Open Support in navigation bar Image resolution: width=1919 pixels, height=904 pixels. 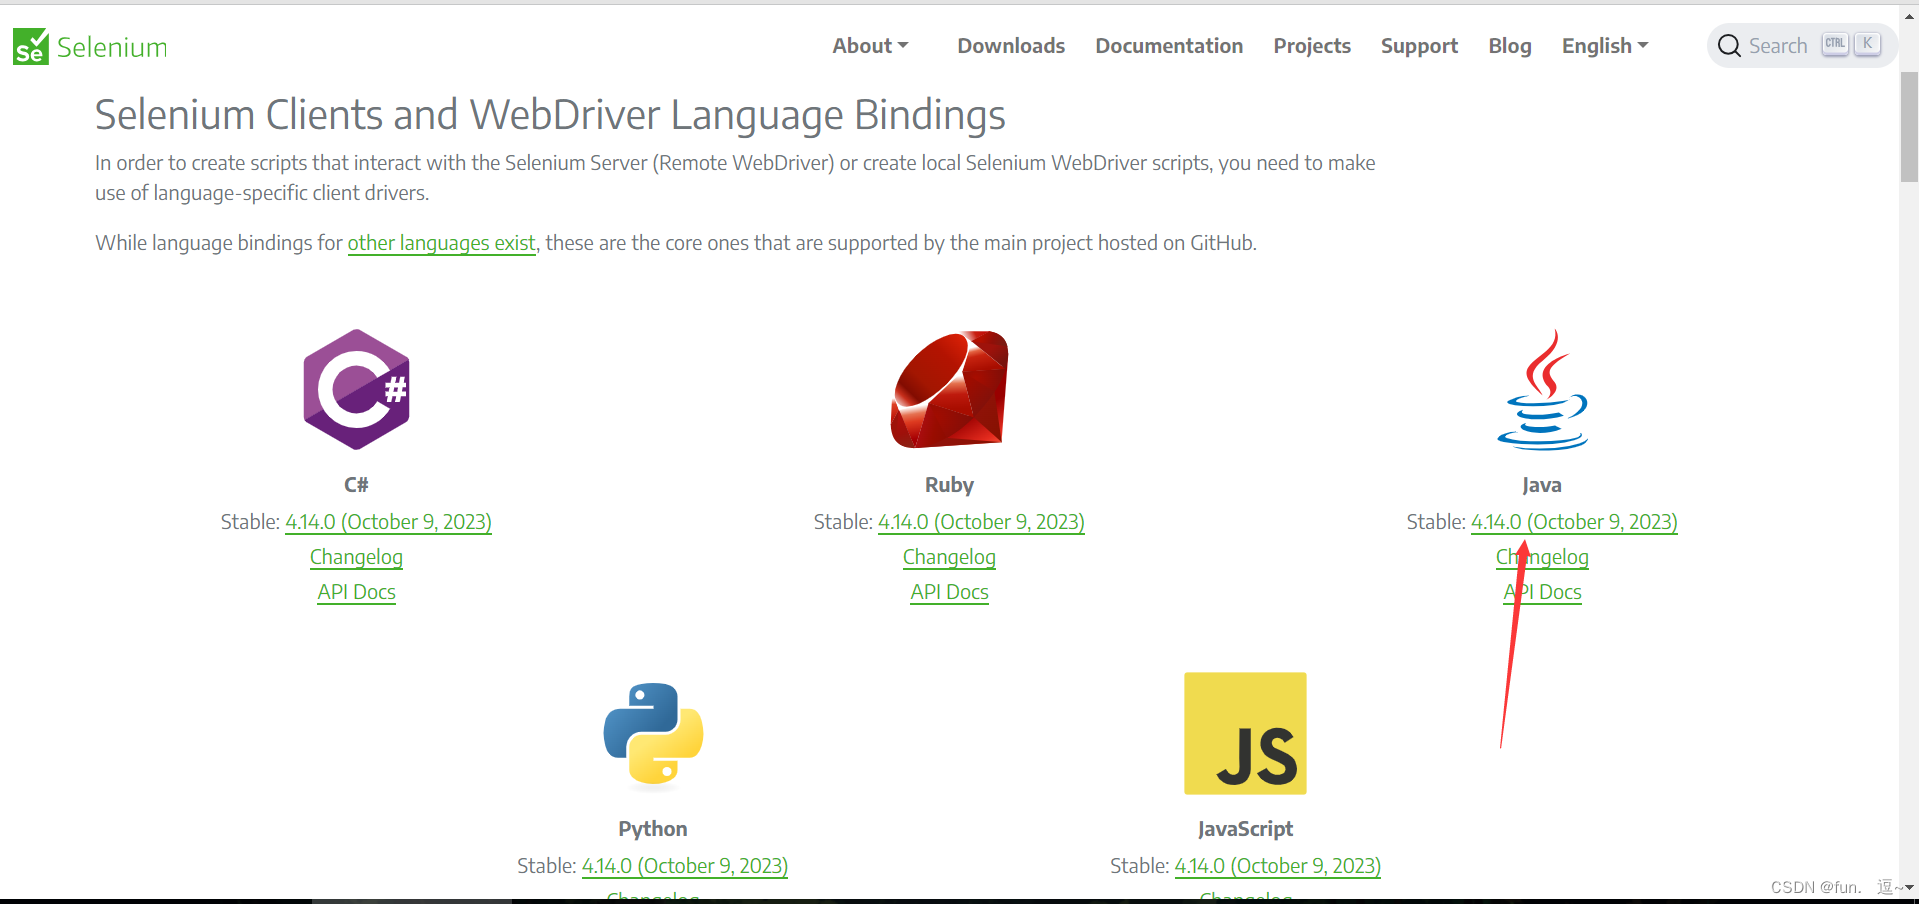tap(1419, 46)
